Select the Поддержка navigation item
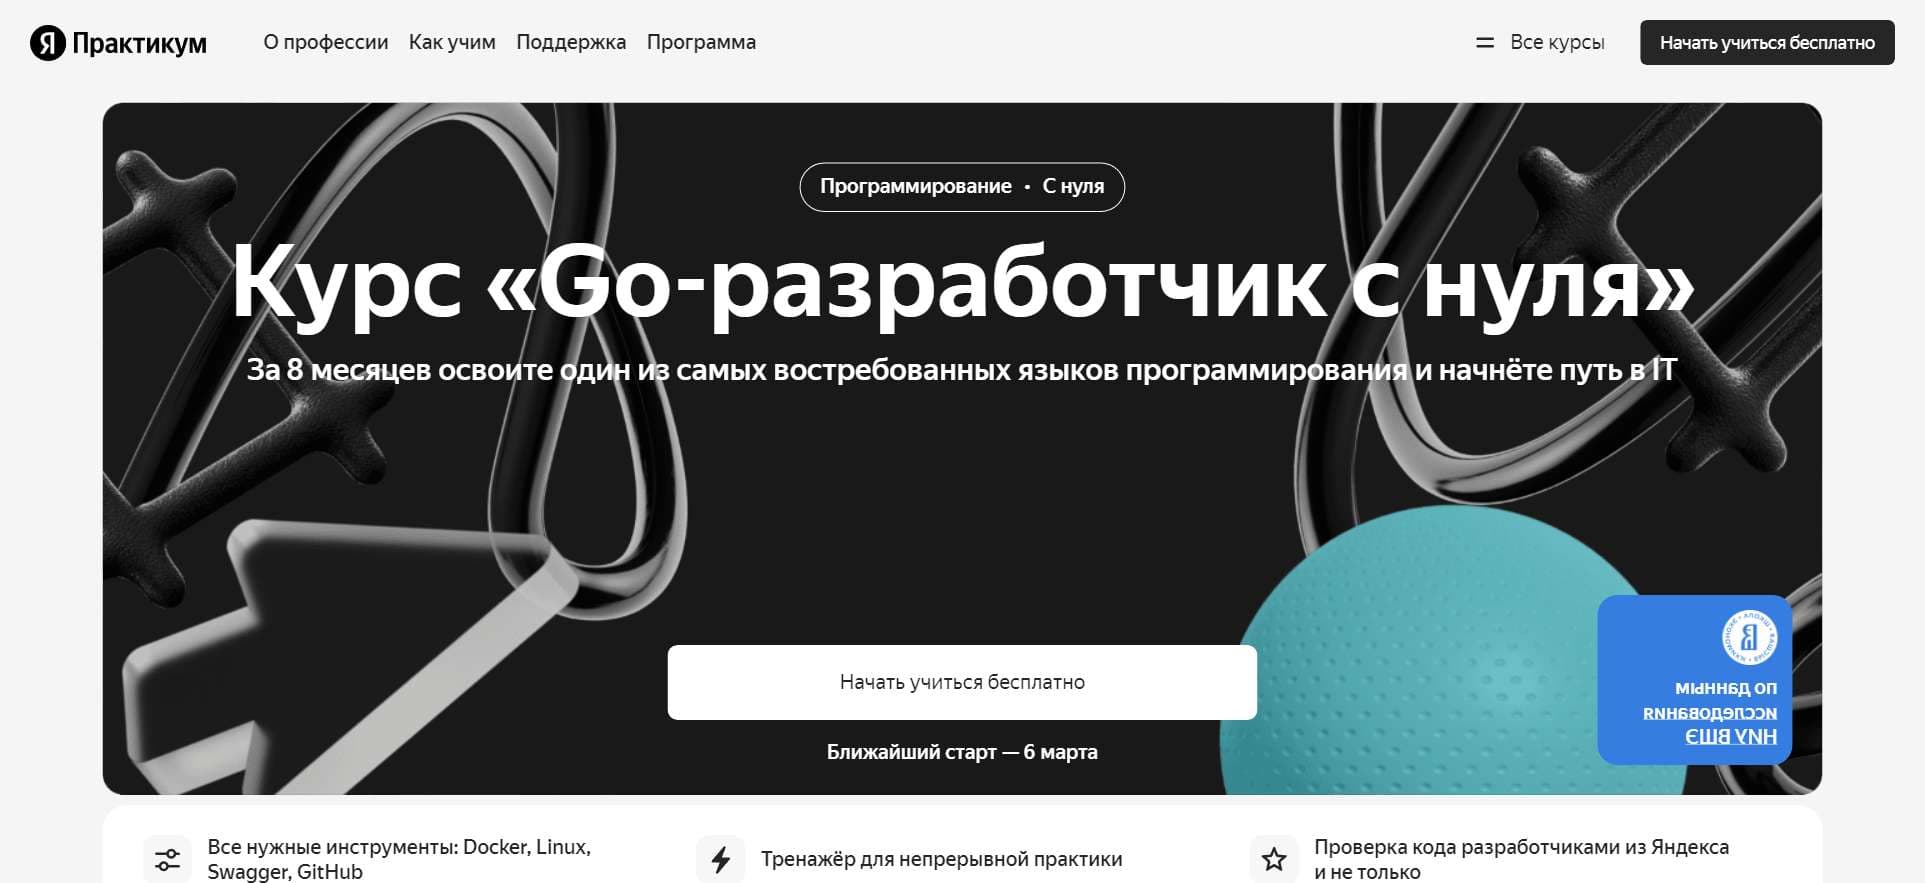1925x883 pixels. pyautogui.click(x=571, y=42)
